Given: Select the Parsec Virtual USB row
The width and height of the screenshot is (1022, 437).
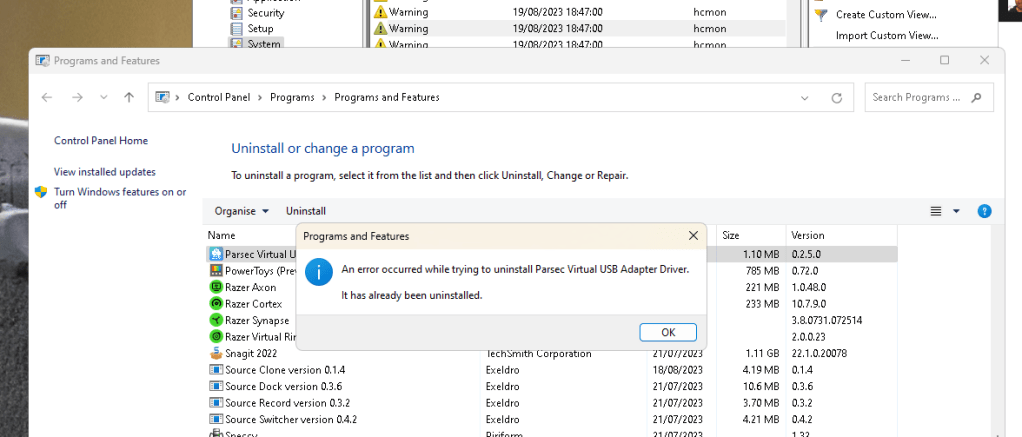Looking at the screenshot, I should click(x=551, y=254).
